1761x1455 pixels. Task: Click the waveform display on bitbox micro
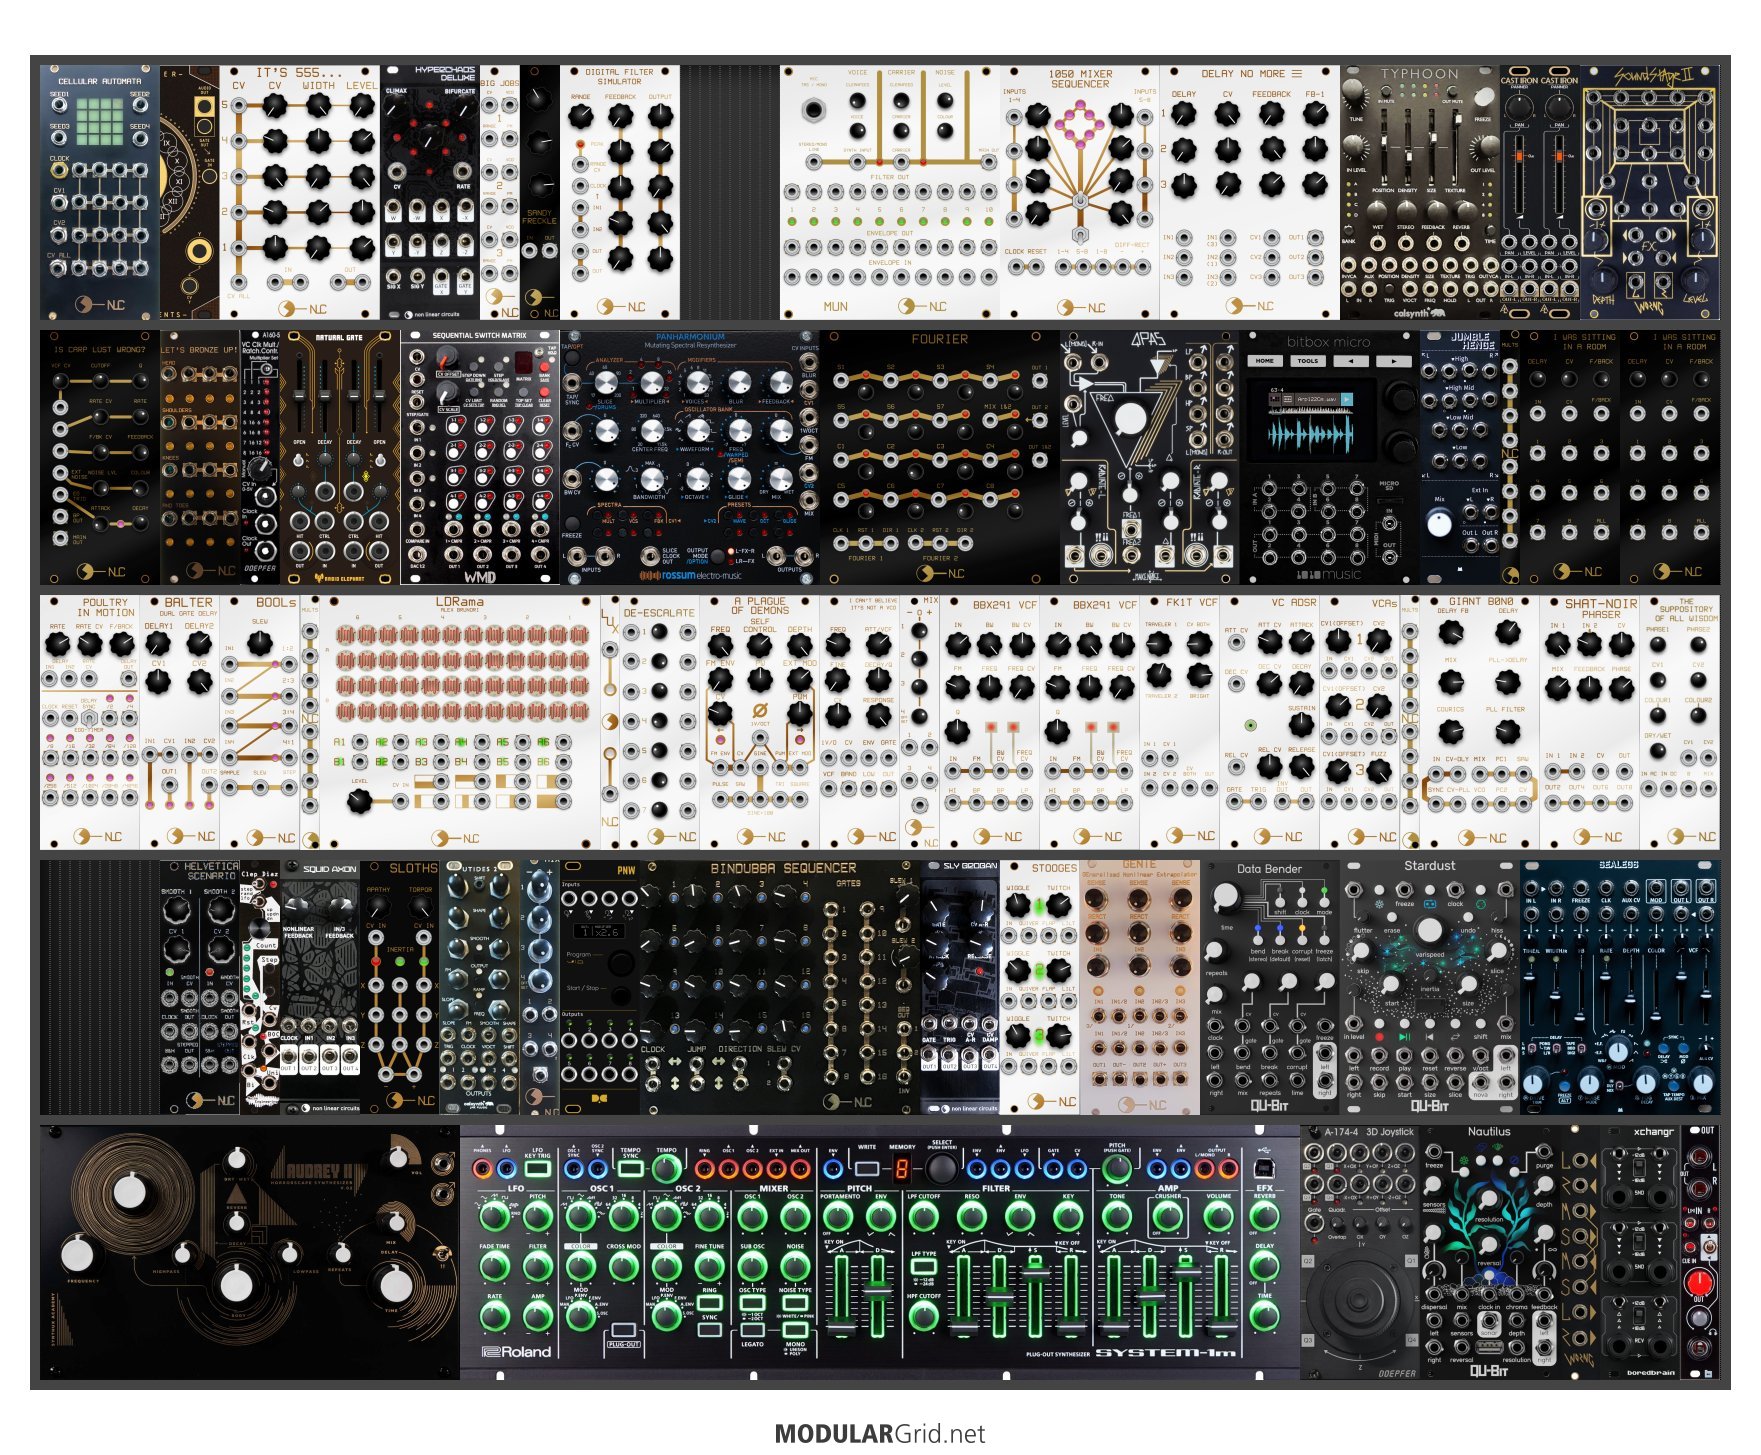(1311, 434)
